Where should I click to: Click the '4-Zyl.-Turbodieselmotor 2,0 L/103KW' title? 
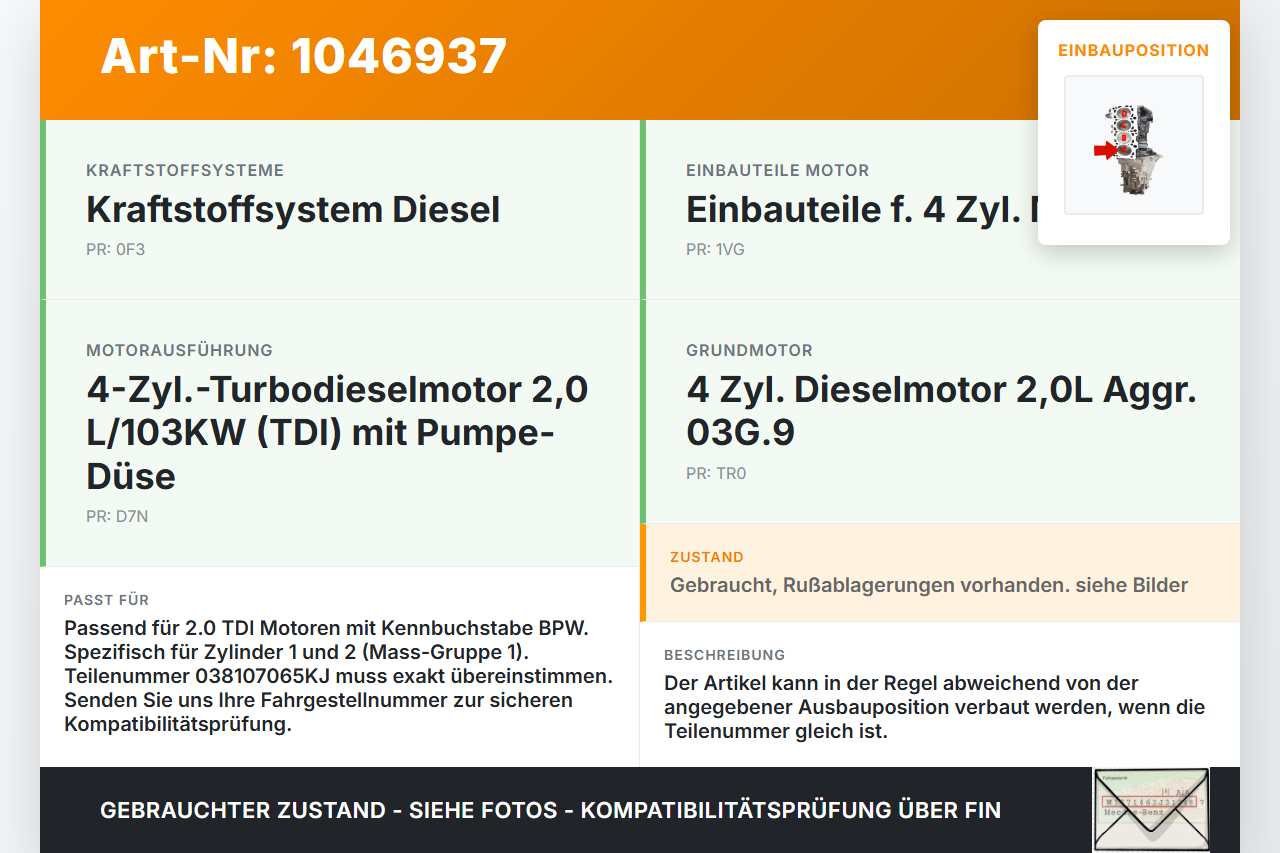click(x=337, y=432)
